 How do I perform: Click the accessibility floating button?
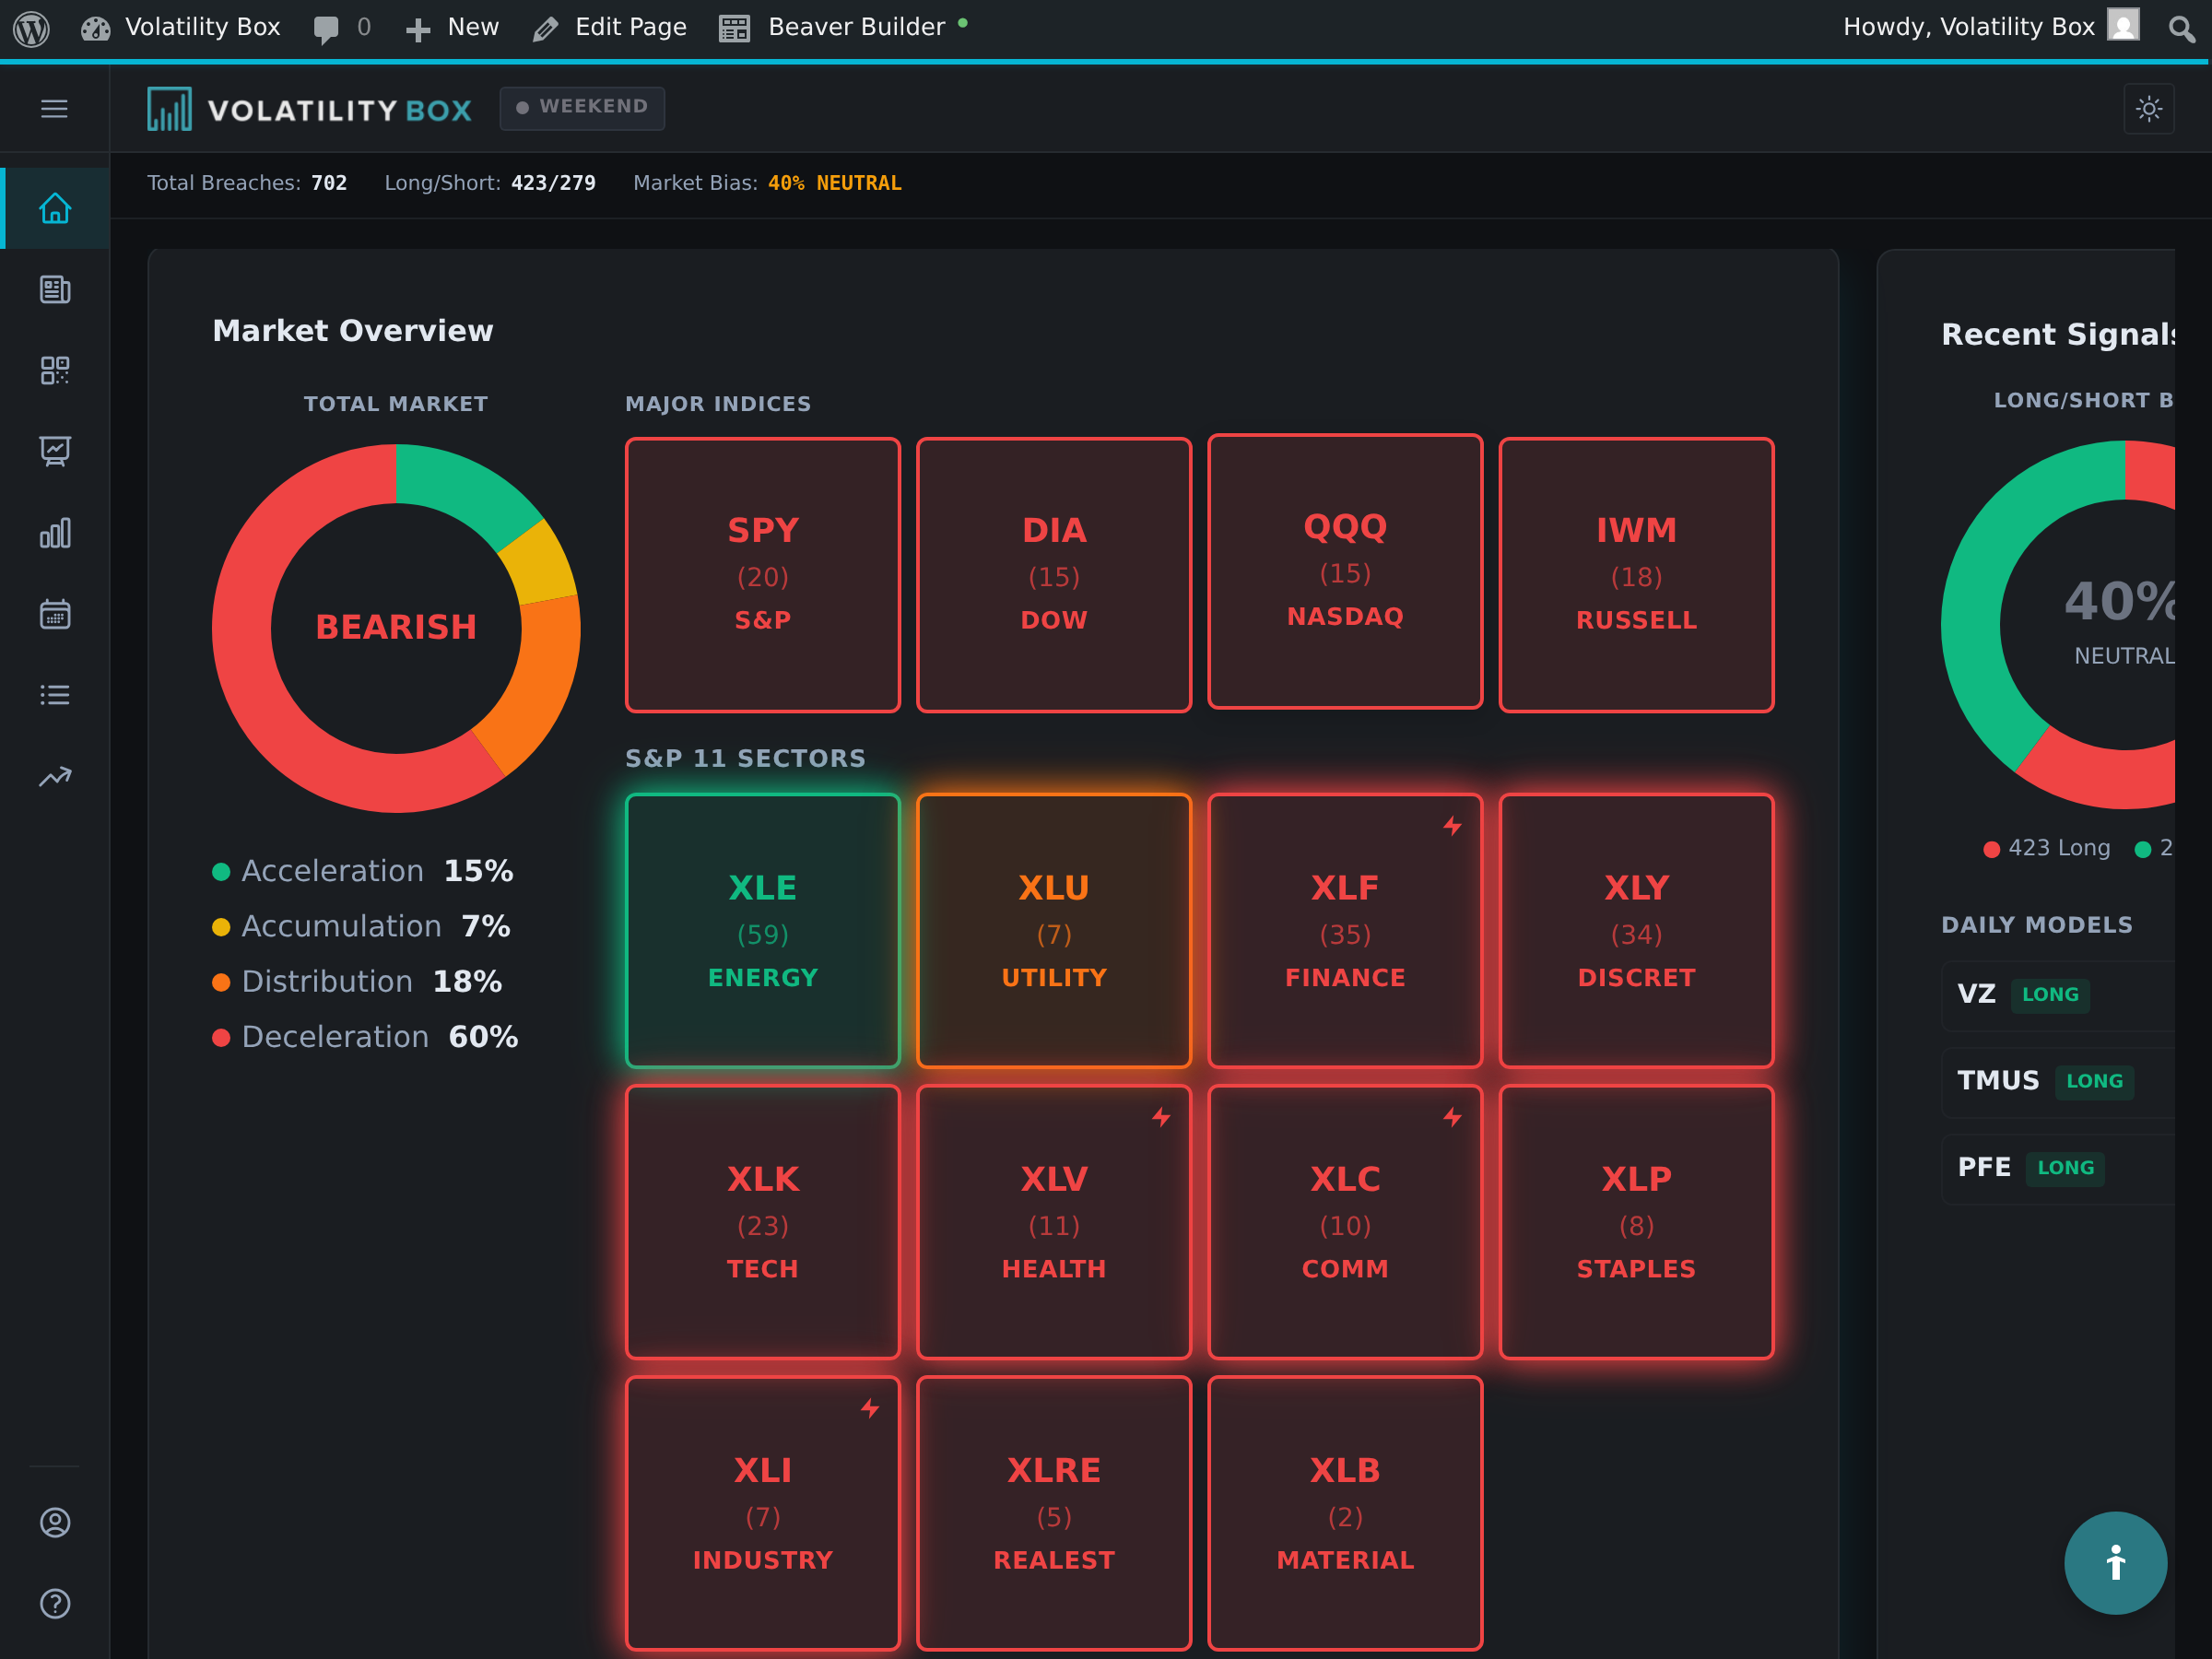2115,1562
